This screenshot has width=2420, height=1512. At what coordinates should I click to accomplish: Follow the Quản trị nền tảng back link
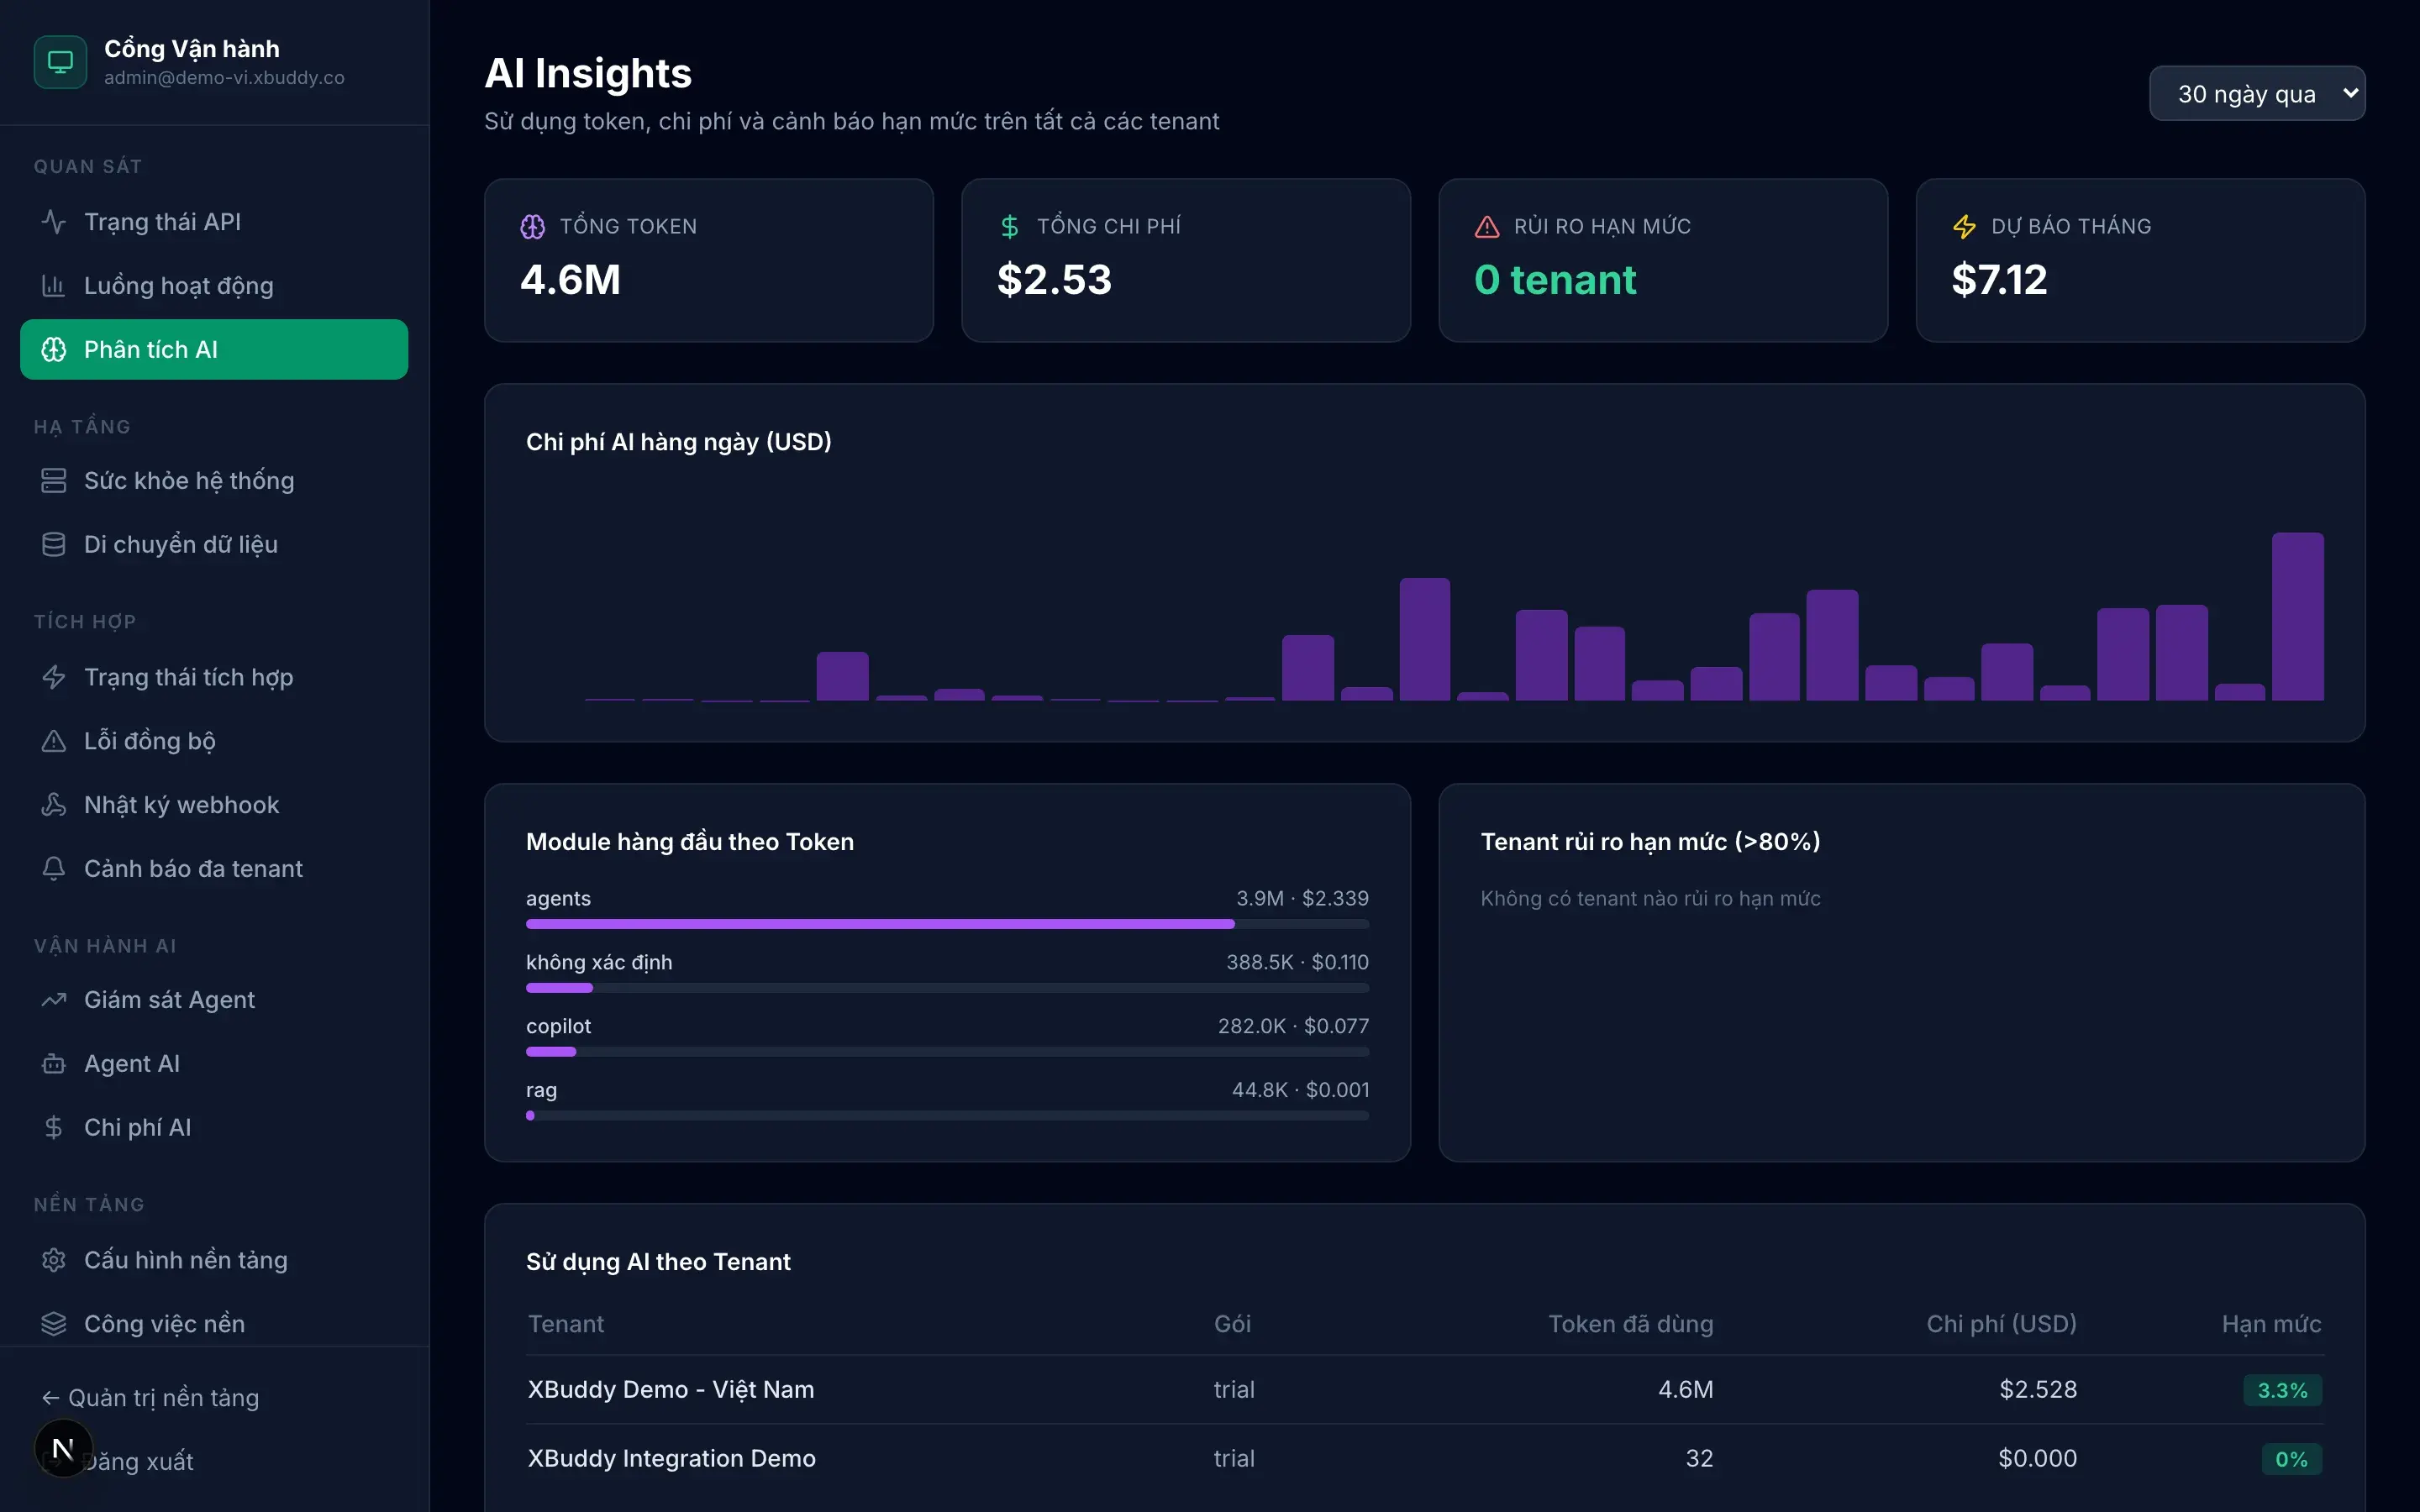[150, 1397]
